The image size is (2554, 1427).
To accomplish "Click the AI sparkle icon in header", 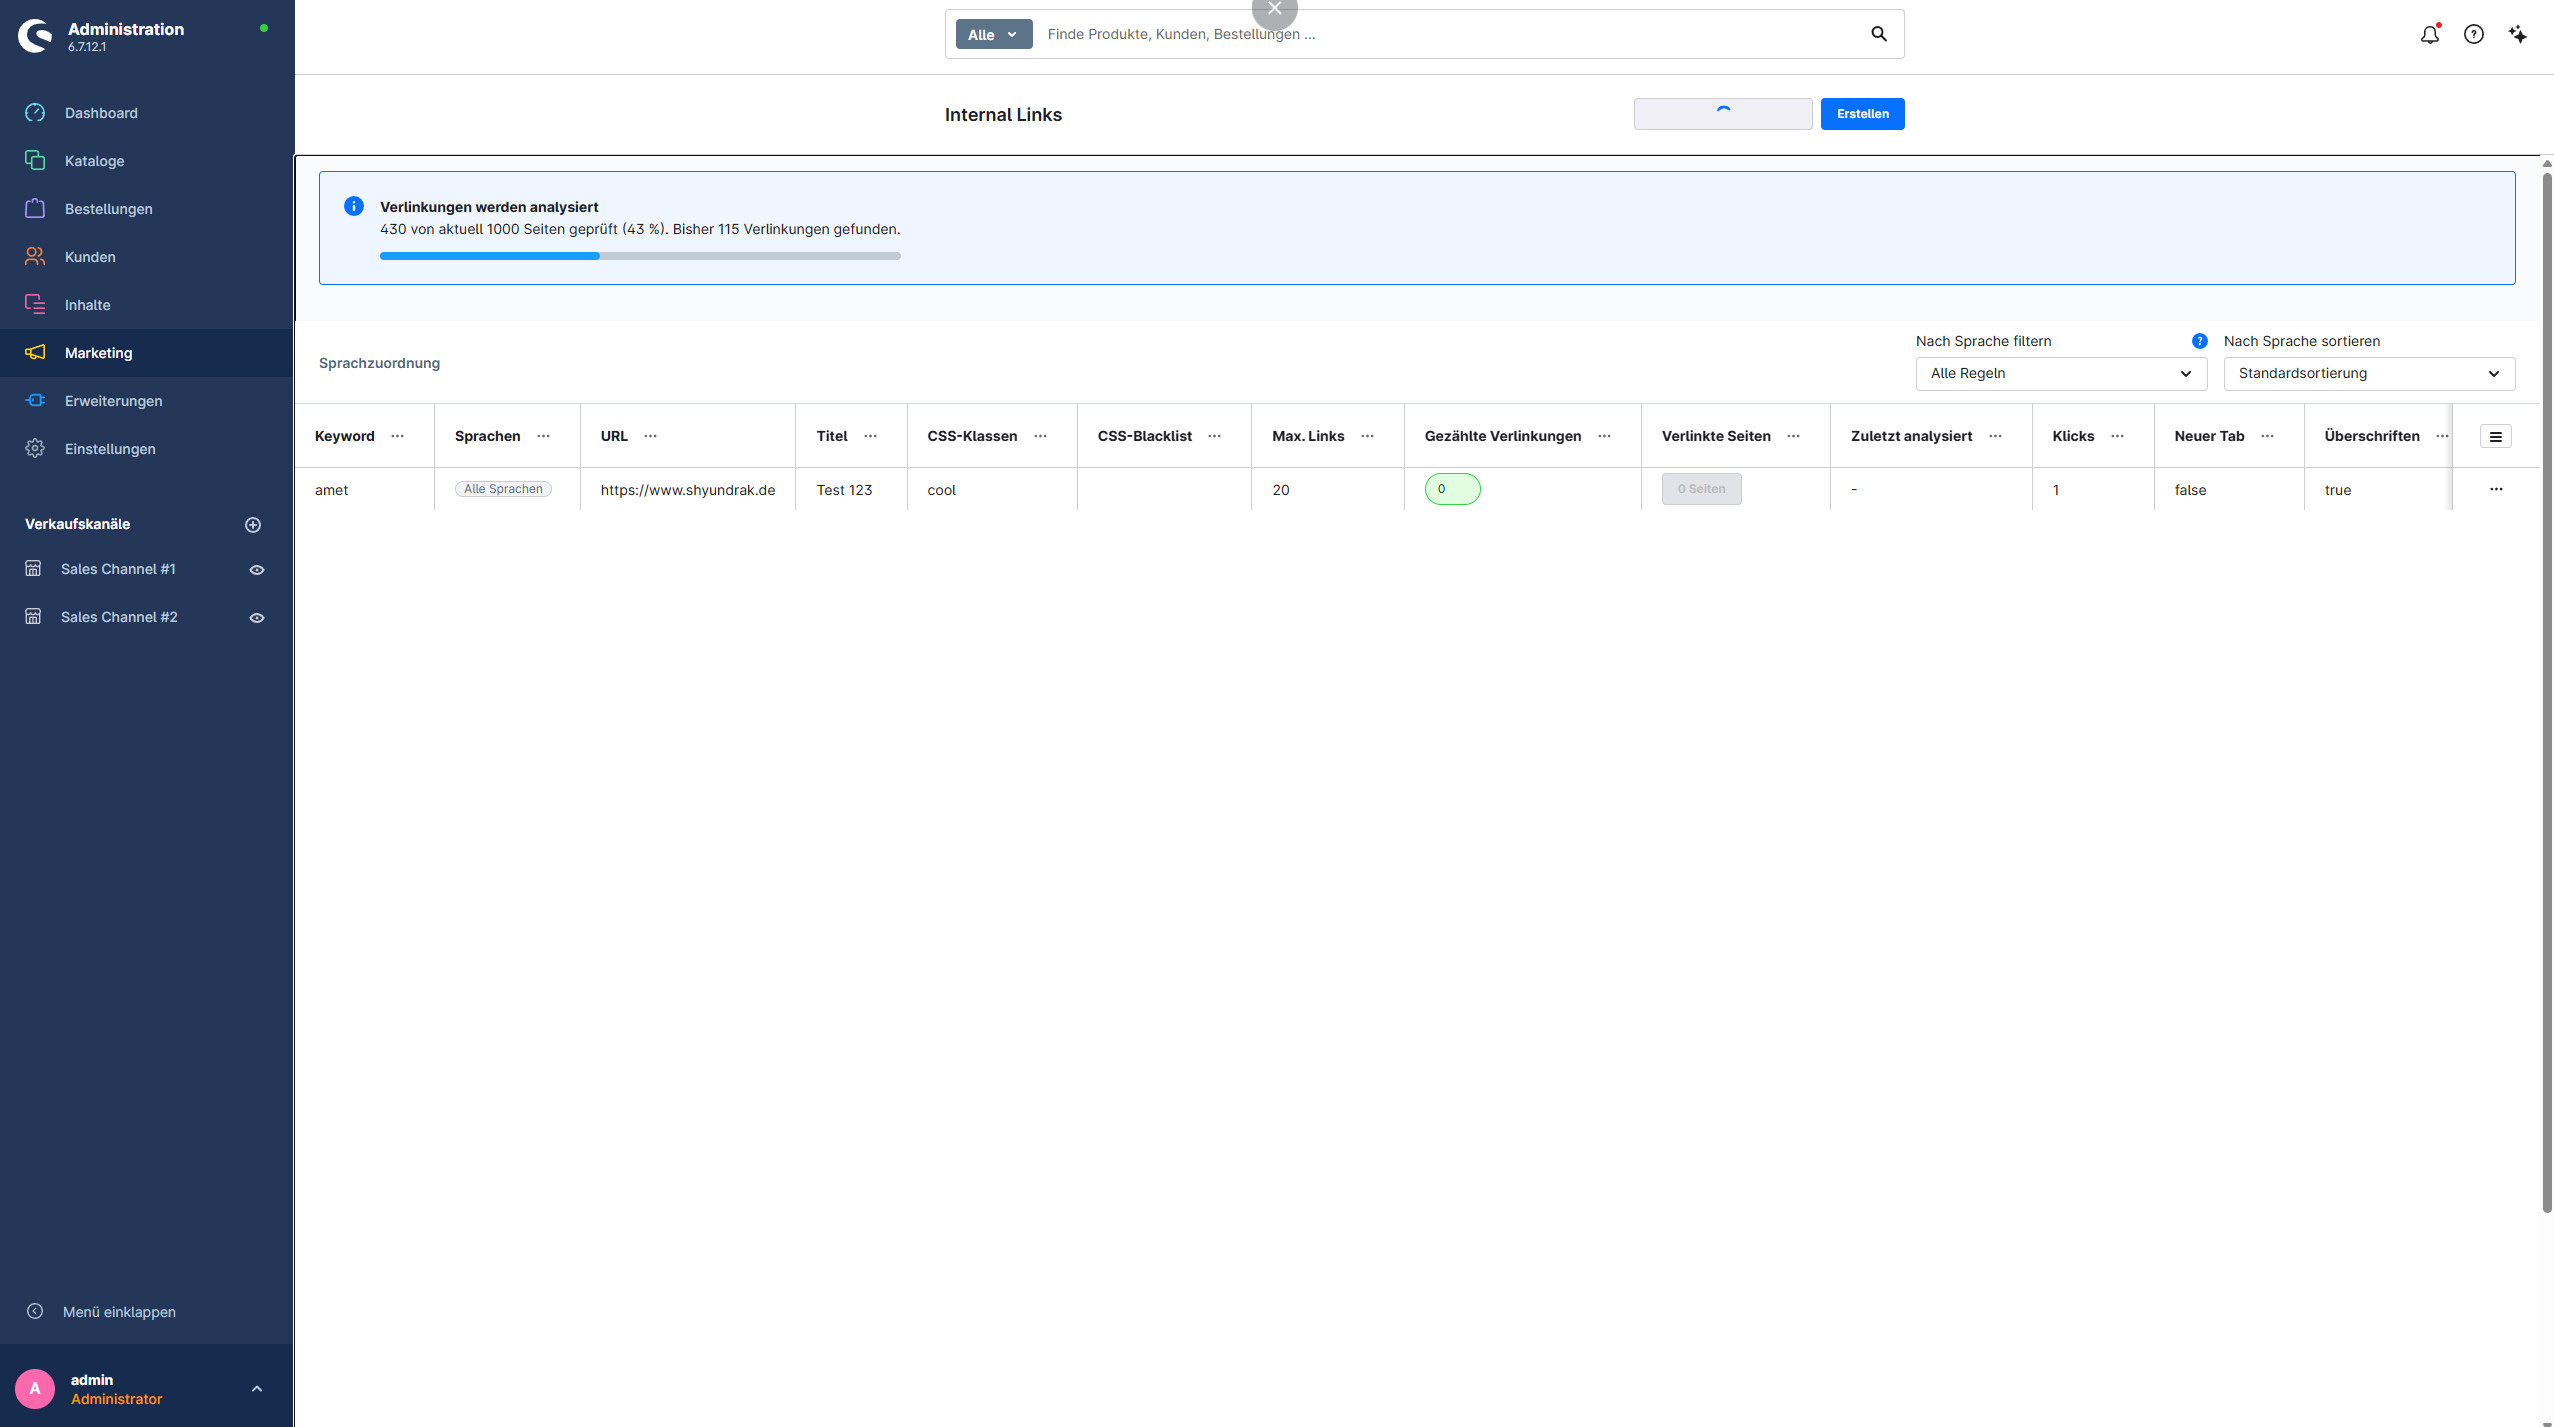I will click(x=2517, y=34).
